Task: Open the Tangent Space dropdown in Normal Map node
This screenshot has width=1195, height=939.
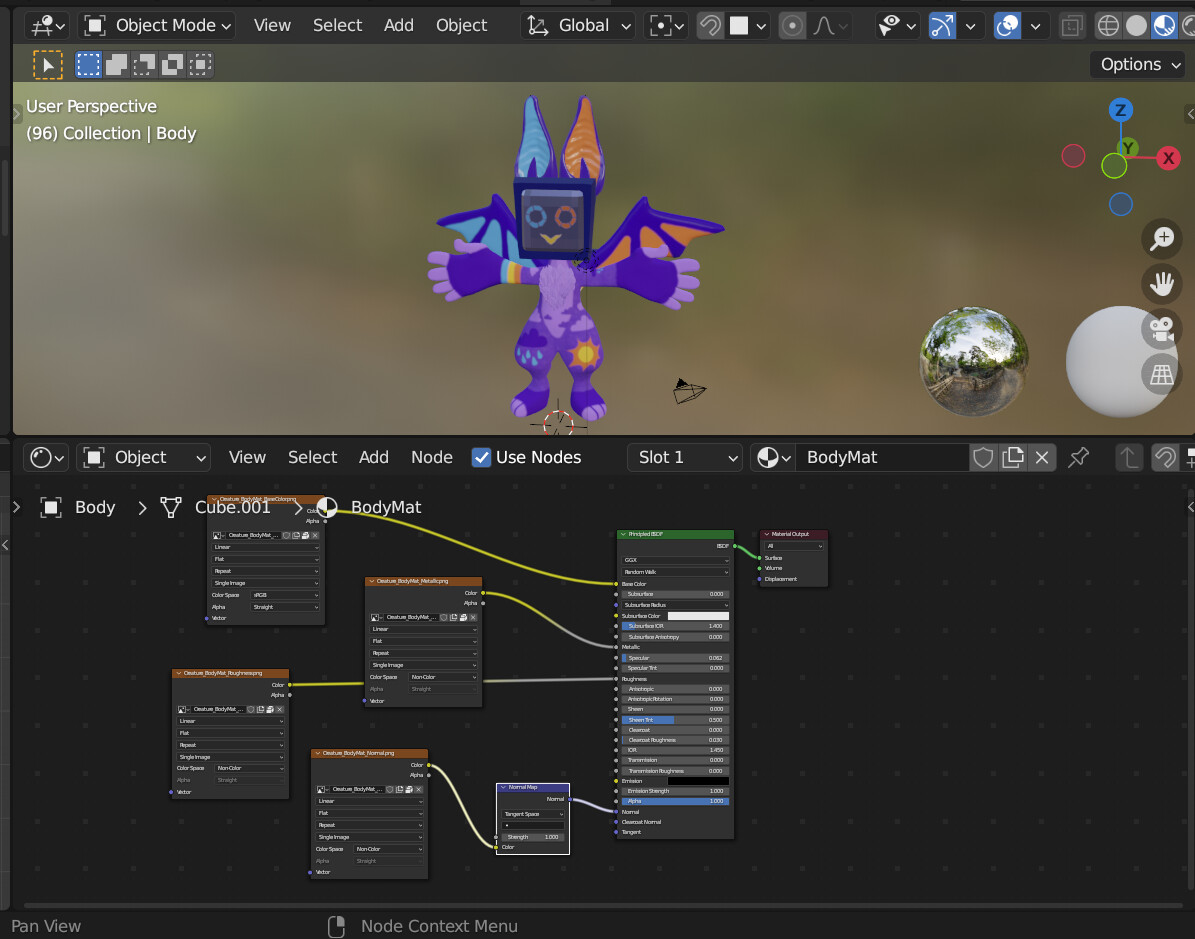Action: [533, 815]
